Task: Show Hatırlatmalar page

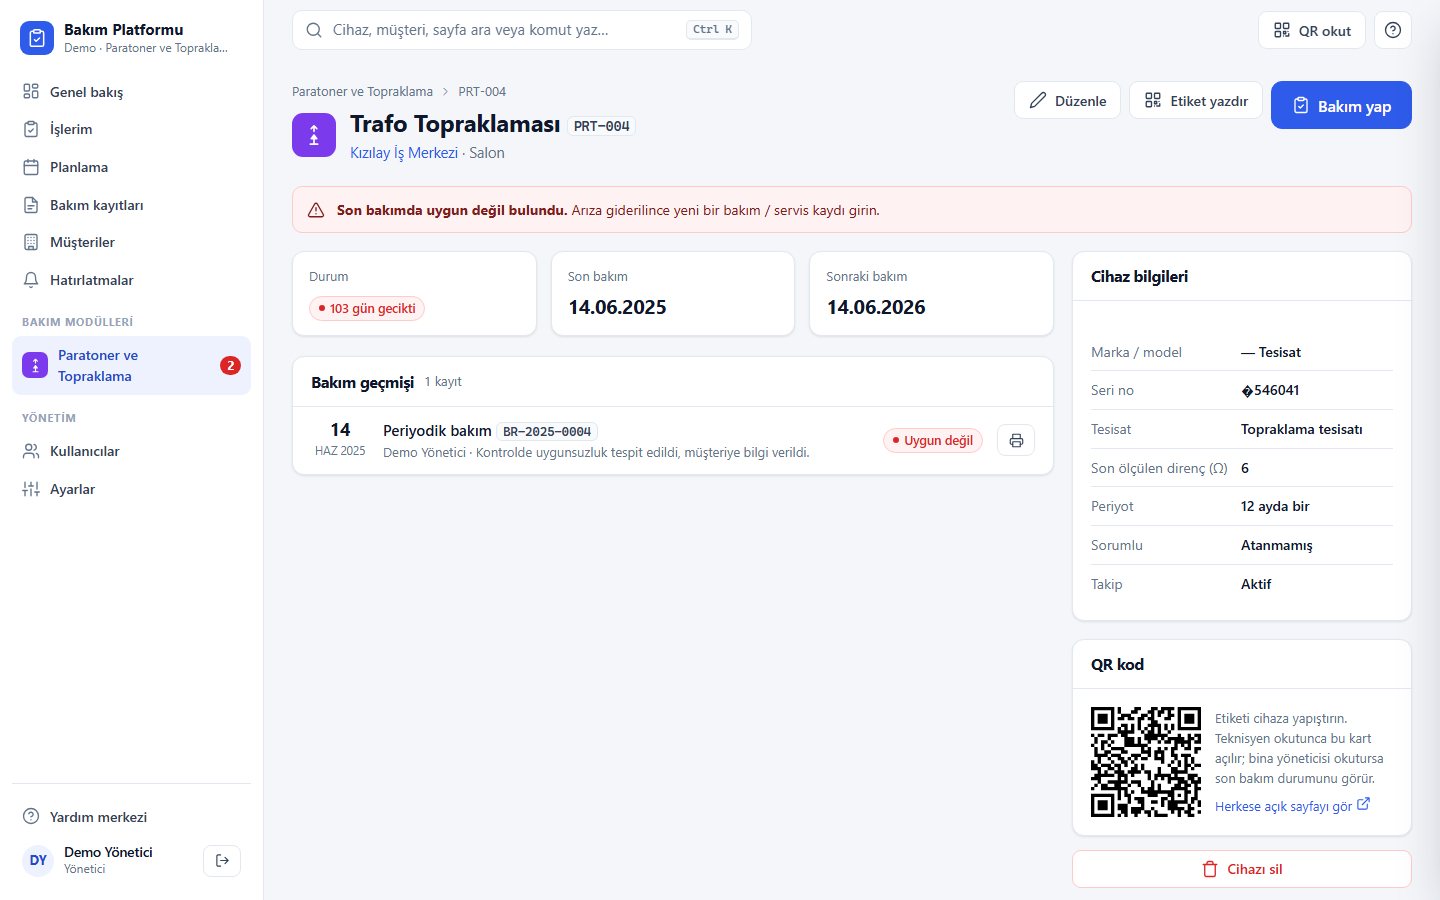Action: tap(131, 280)
